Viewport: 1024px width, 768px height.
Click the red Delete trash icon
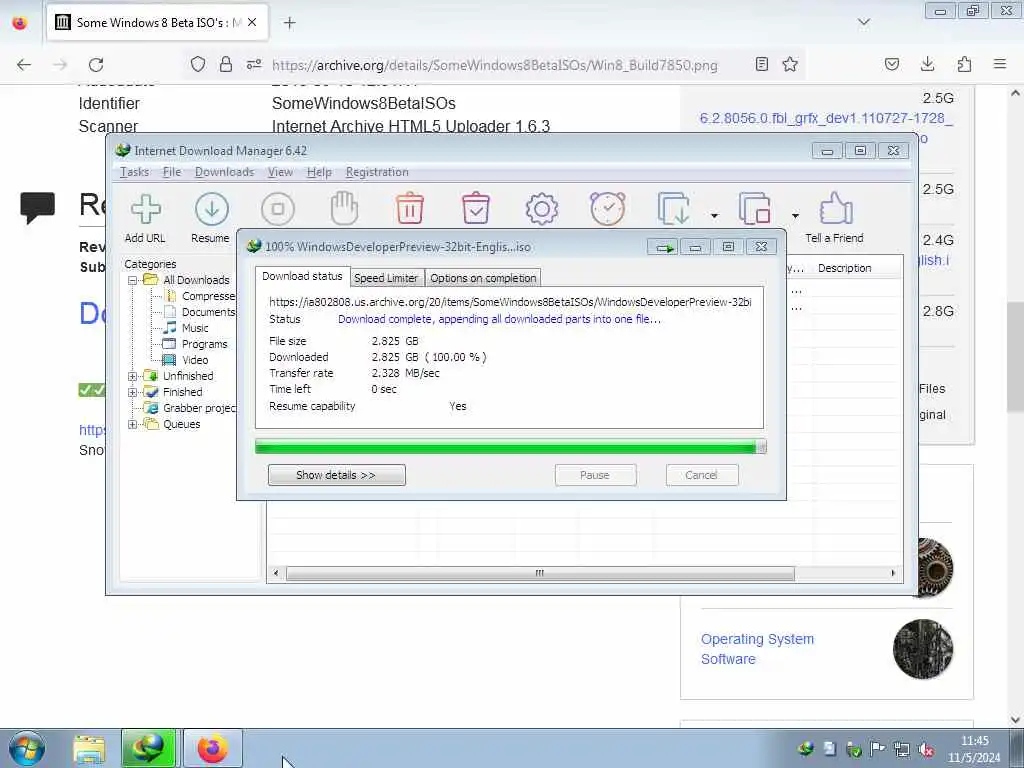[410, 209]
